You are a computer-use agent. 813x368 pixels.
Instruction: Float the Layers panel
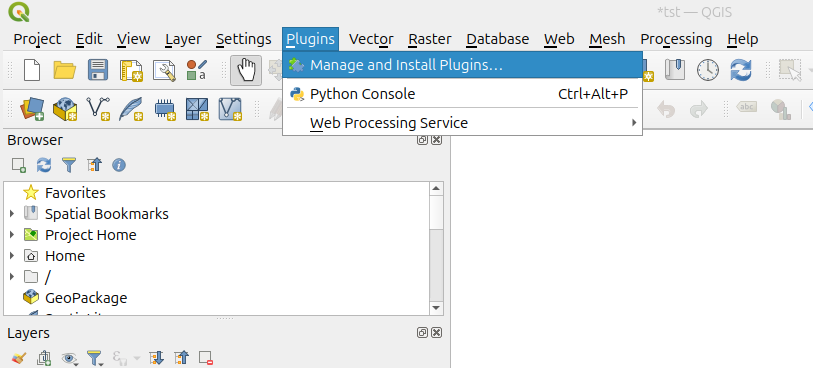point(423,333)
